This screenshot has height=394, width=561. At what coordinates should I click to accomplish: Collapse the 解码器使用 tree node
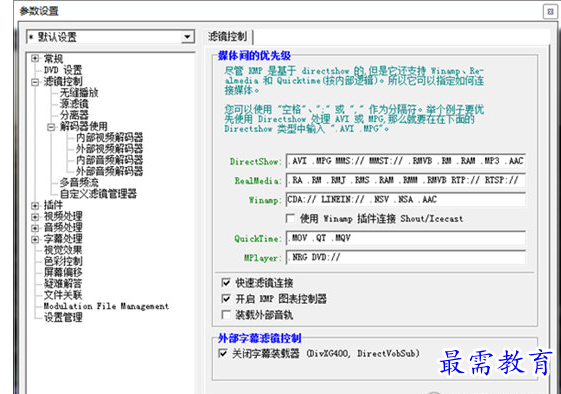(x=51, y=127)
